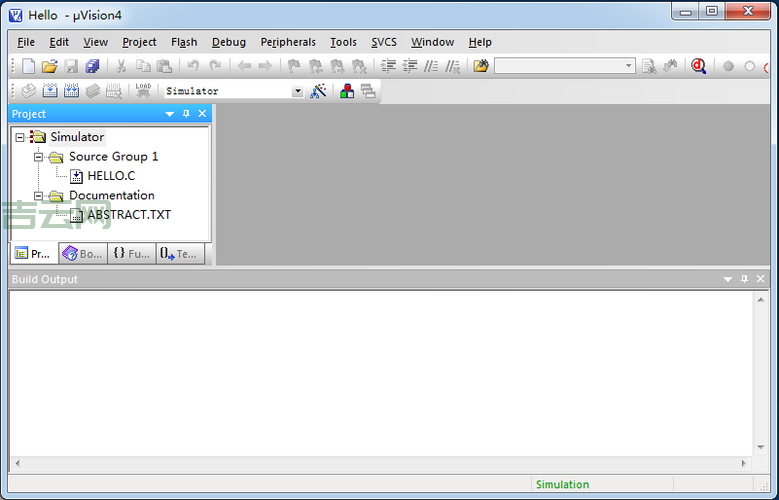Click the find text input field
Image resolution: width=779 pixels, height=500 pixels.
tap(558, 66)
